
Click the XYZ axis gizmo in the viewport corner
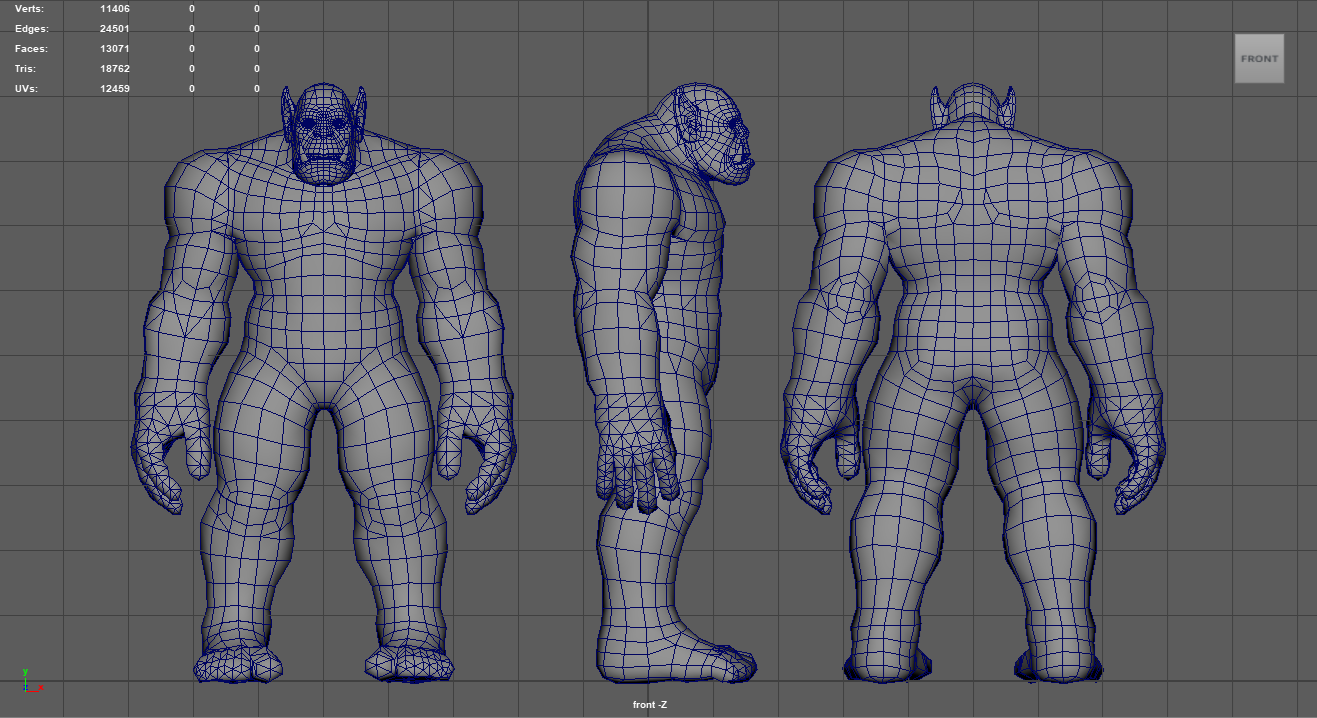click(x=28, y=682)
